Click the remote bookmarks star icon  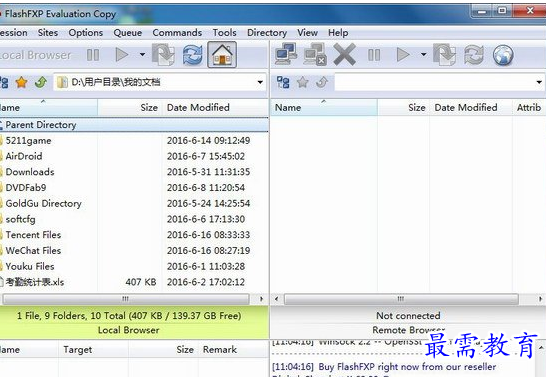303,83
